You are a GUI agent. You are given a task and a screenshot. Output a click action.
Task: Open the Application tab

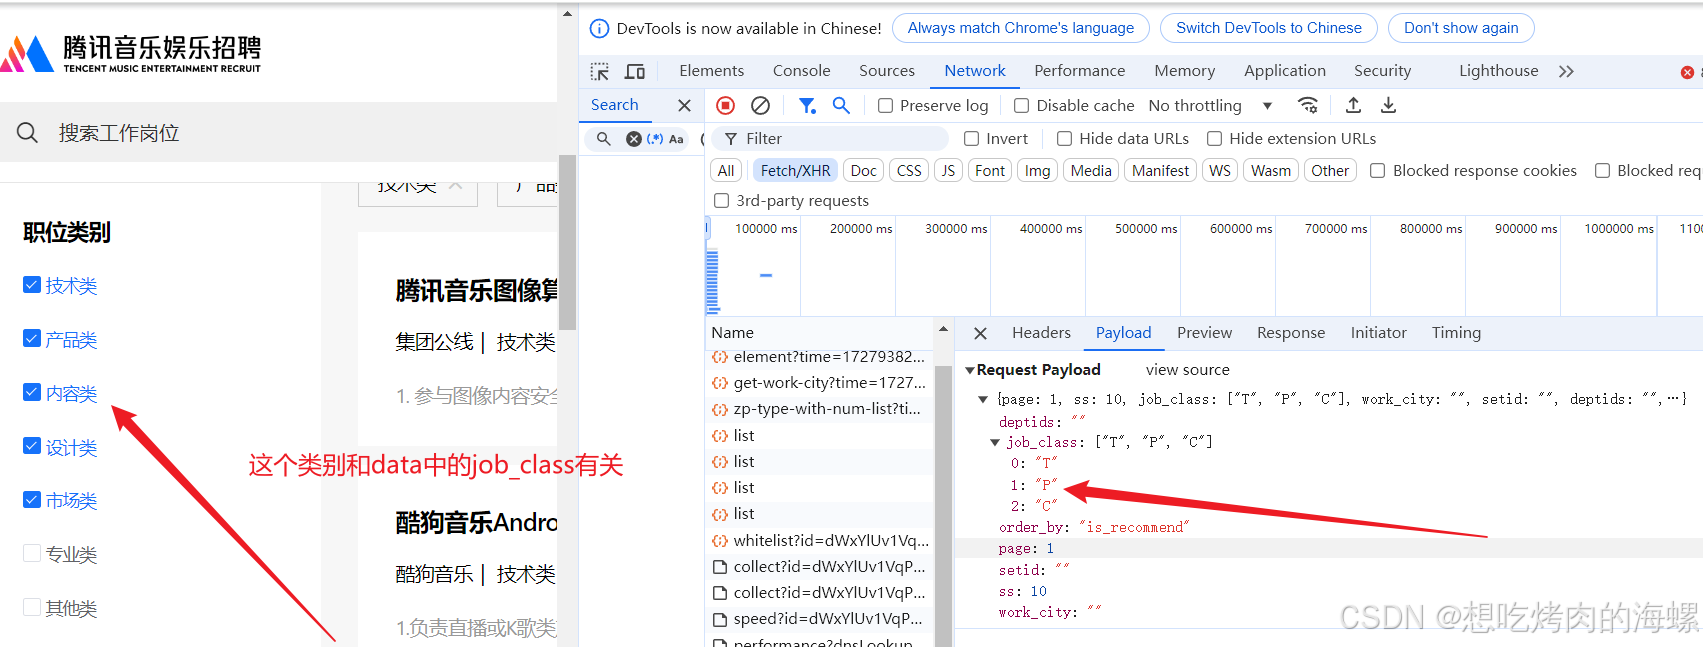click(1285, 71)
